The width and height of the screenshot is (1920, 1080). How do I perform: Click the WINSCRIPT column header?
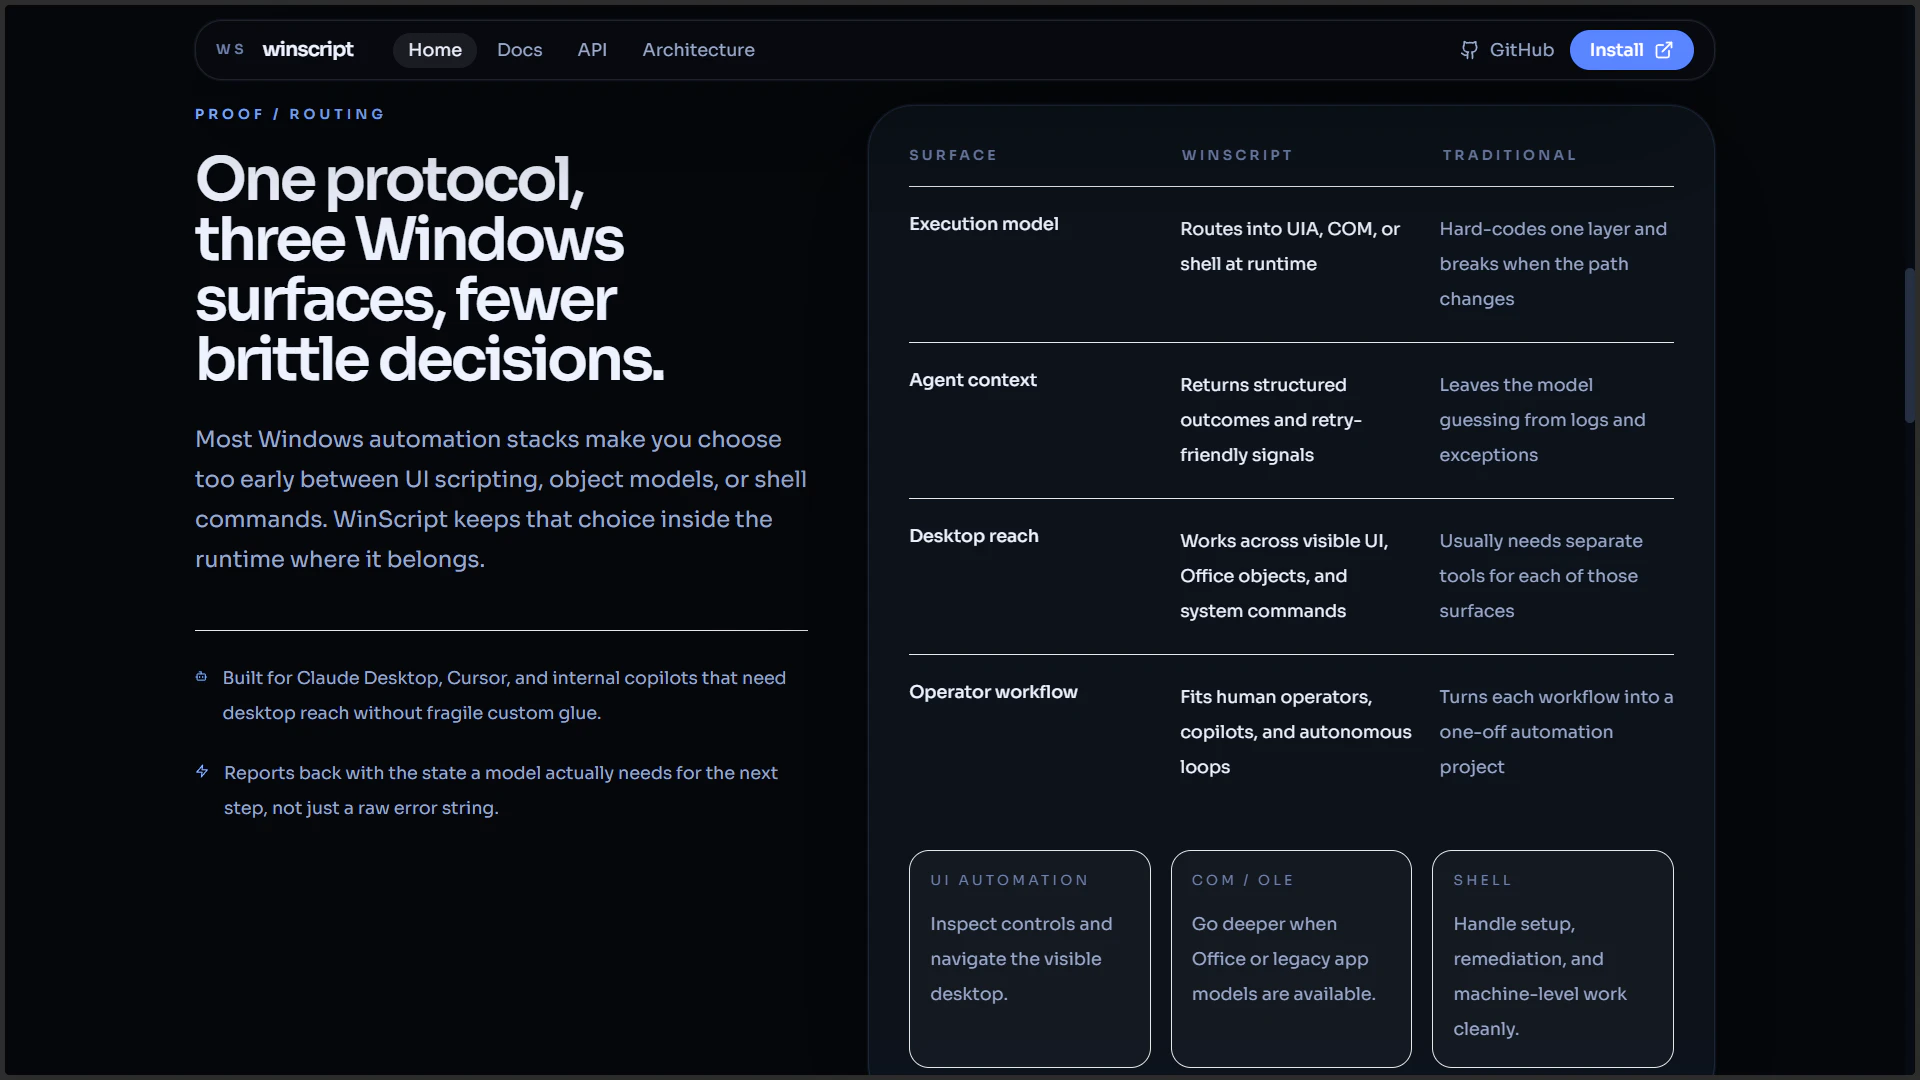pos(1237,155)
